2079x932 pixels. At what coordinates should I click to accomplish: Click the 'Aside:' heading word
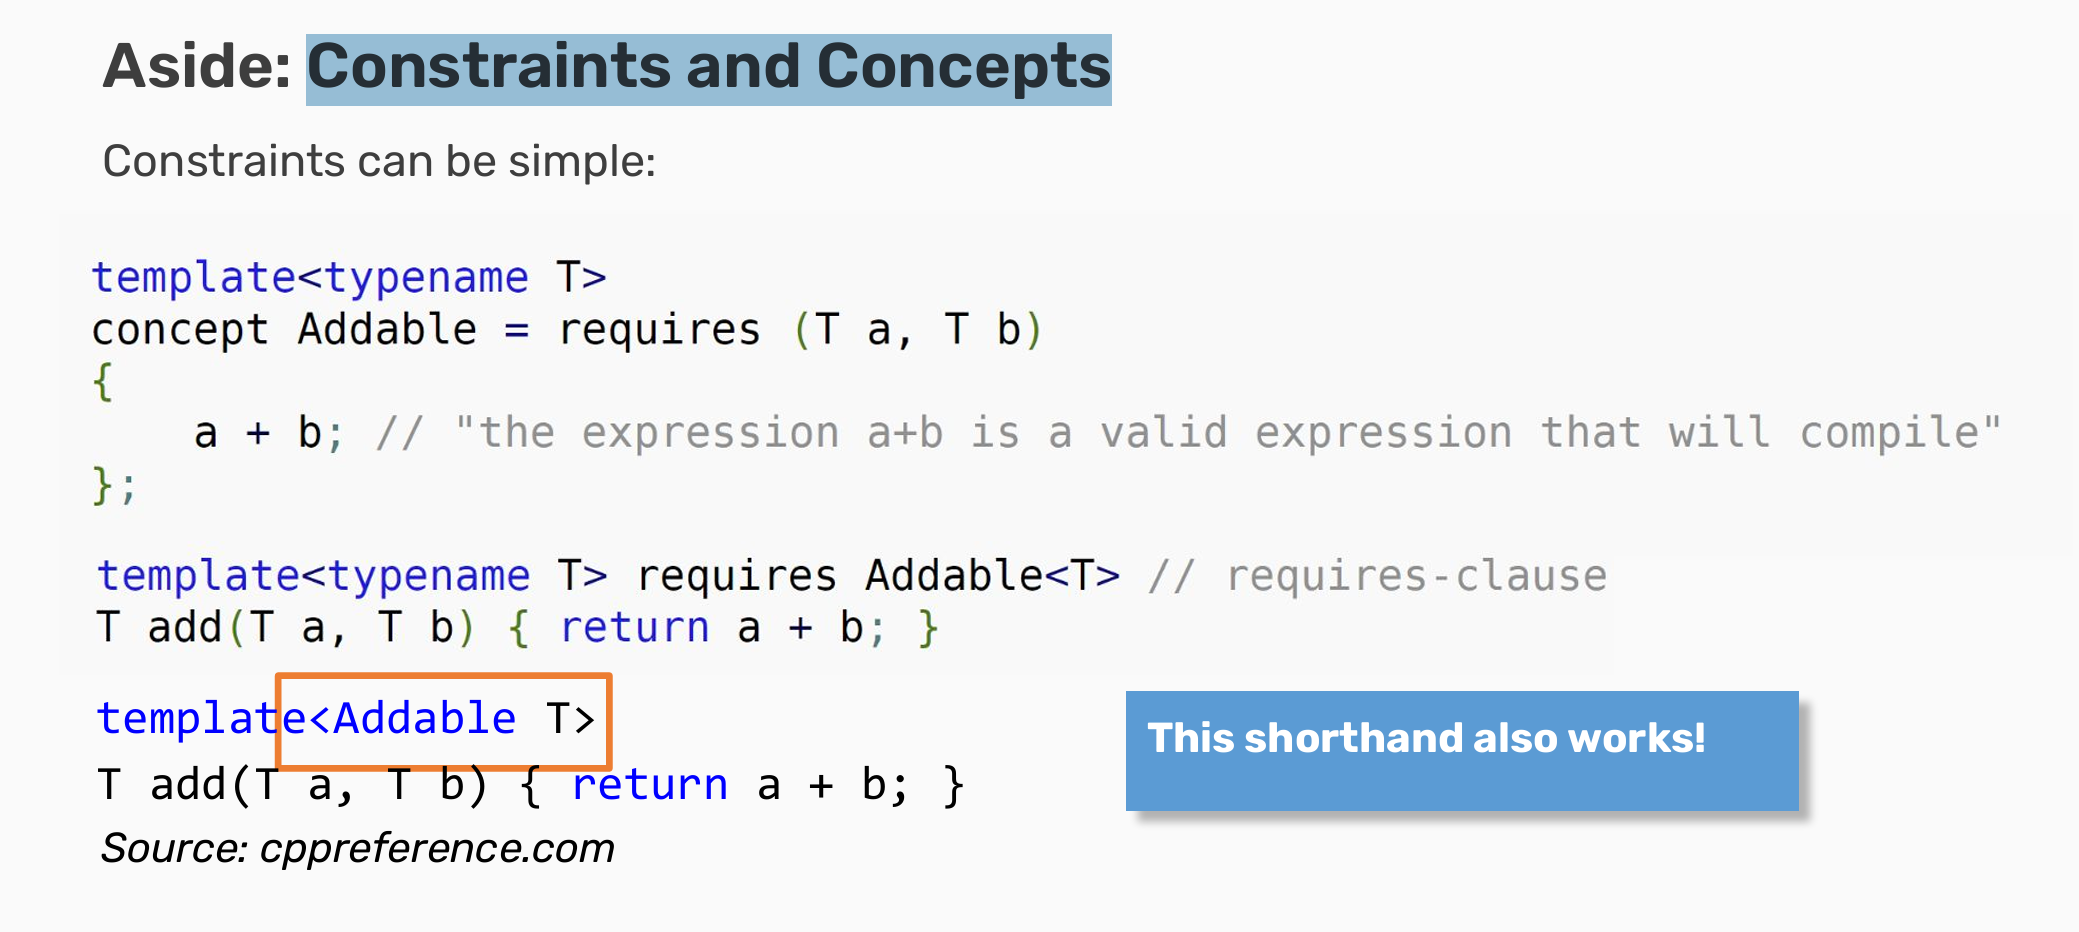pos(197,67)
